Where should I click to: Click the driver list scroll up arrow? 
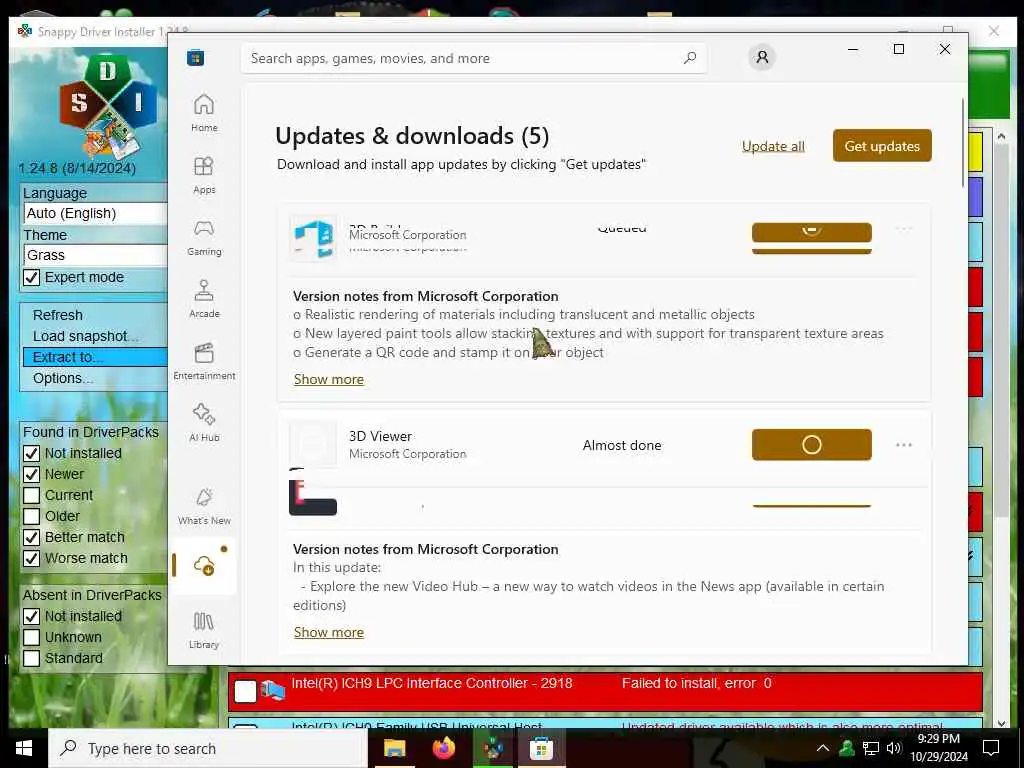pyautogui.click(x=1001, y=136)
